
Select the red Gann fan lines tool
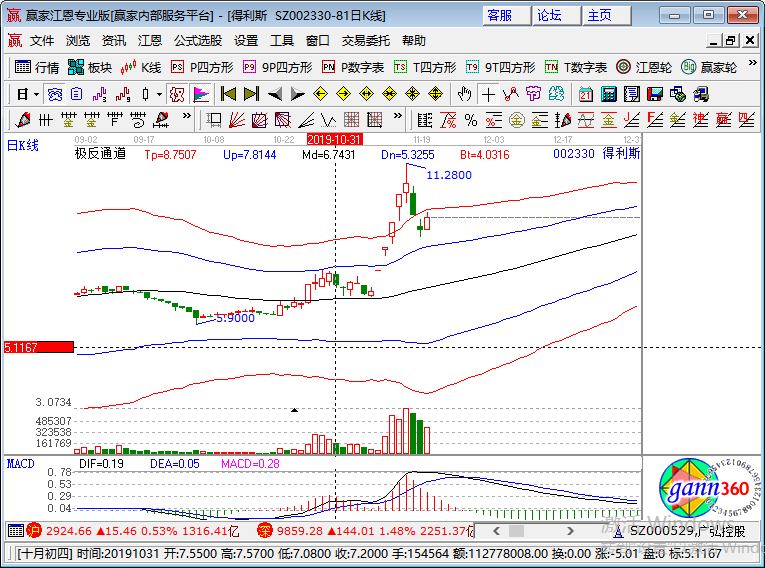[237, 120]
